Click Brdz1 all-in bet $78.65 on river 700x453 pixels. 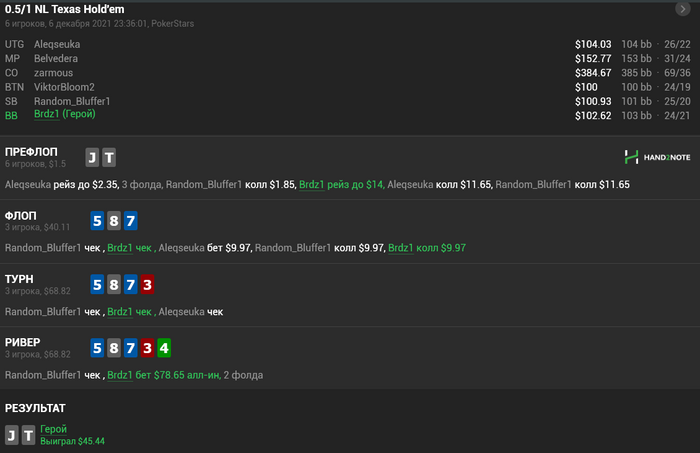pyautogui.click(x=164, y=375)
